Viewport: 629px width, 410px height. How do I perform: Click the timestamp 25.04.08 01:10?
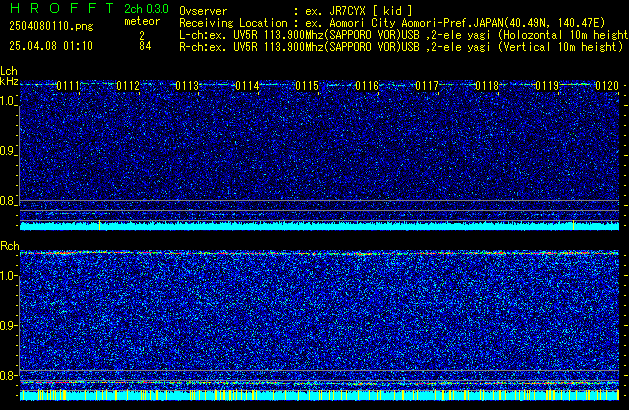click(51, 46)
